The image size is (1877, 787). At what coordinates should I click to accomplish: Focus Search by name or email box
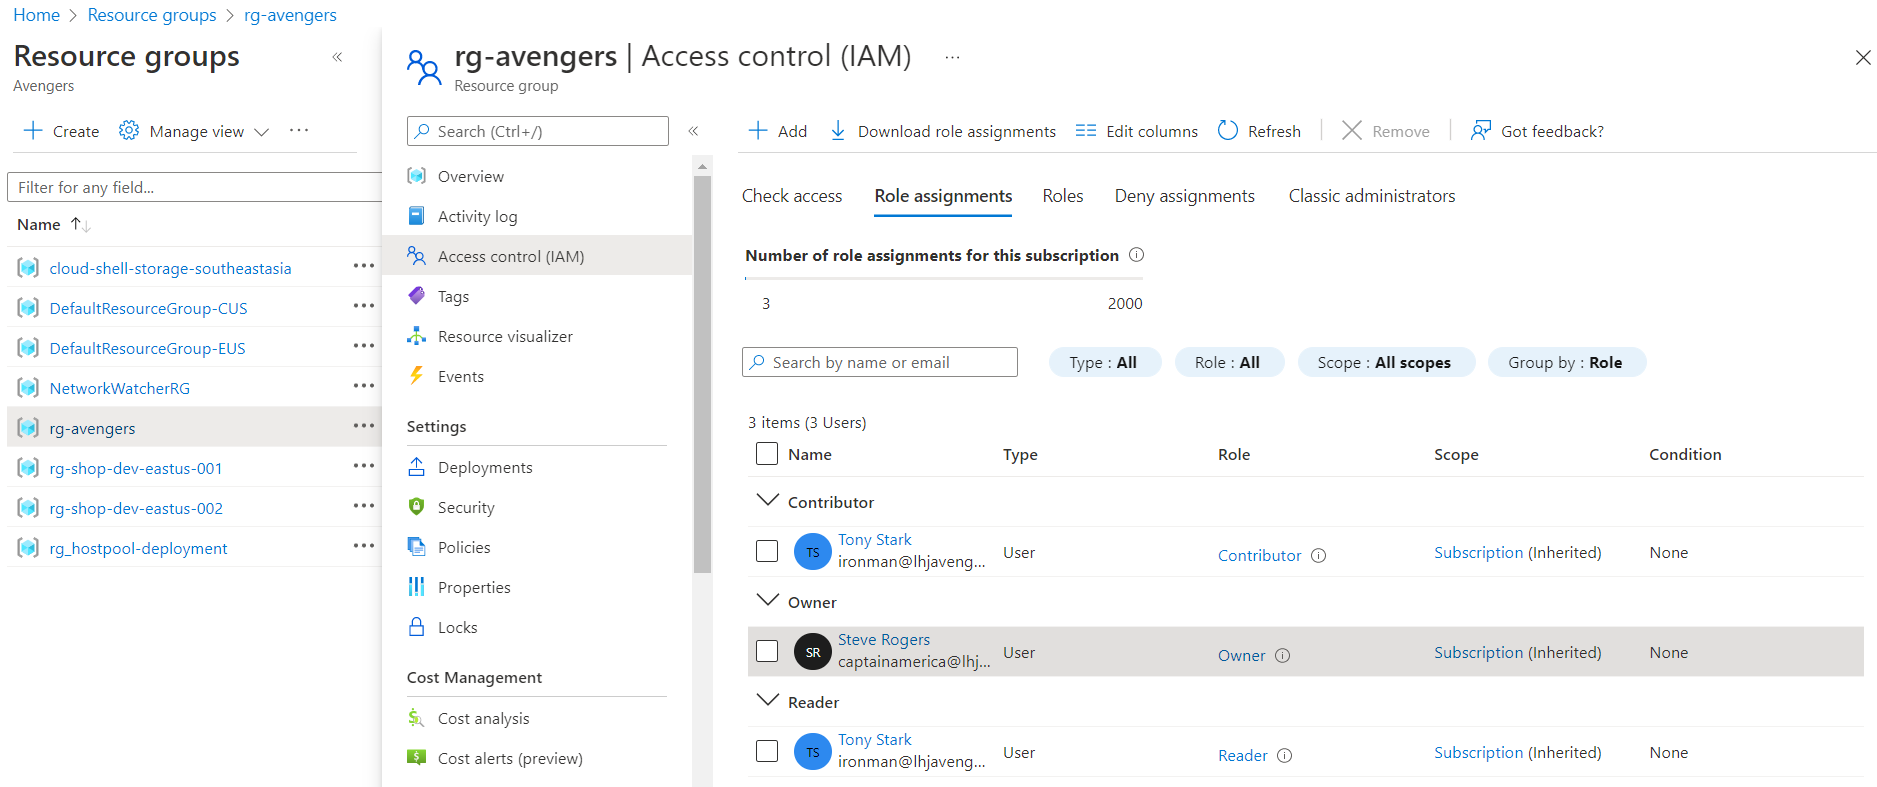pyautogui.click(x=880, y=362)
